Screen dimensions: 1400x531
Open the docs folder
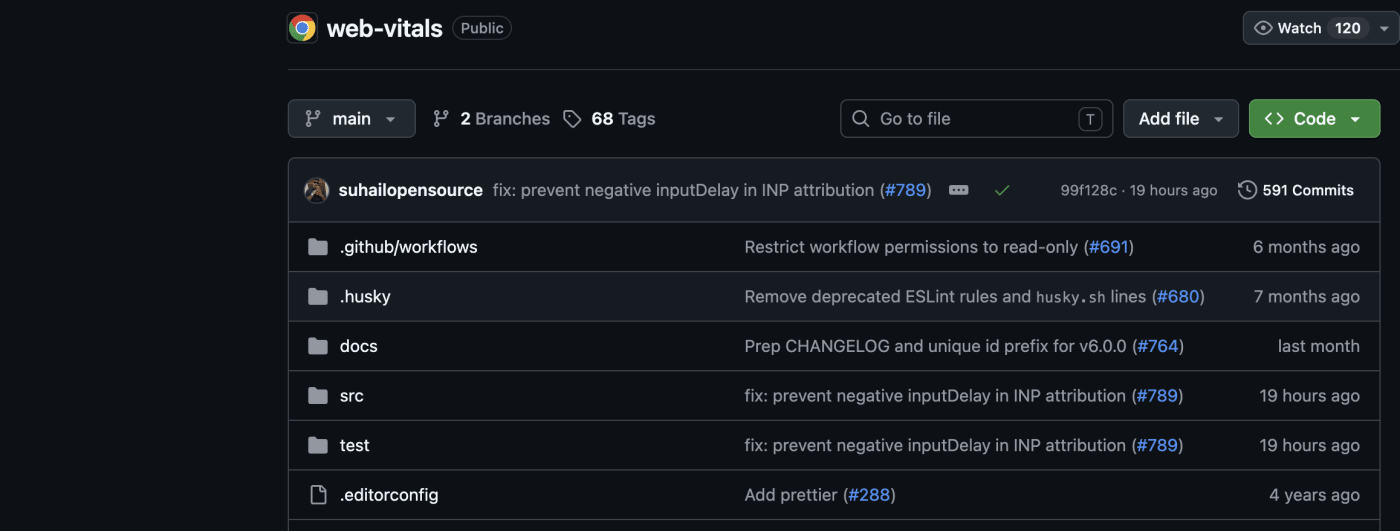359,347
